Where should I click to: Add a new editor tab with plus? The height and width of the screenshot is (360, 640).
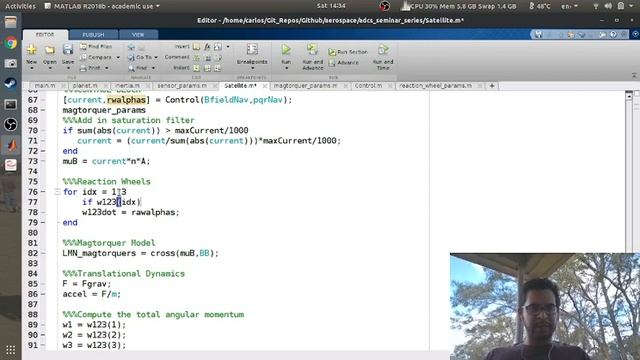(492, 86)
